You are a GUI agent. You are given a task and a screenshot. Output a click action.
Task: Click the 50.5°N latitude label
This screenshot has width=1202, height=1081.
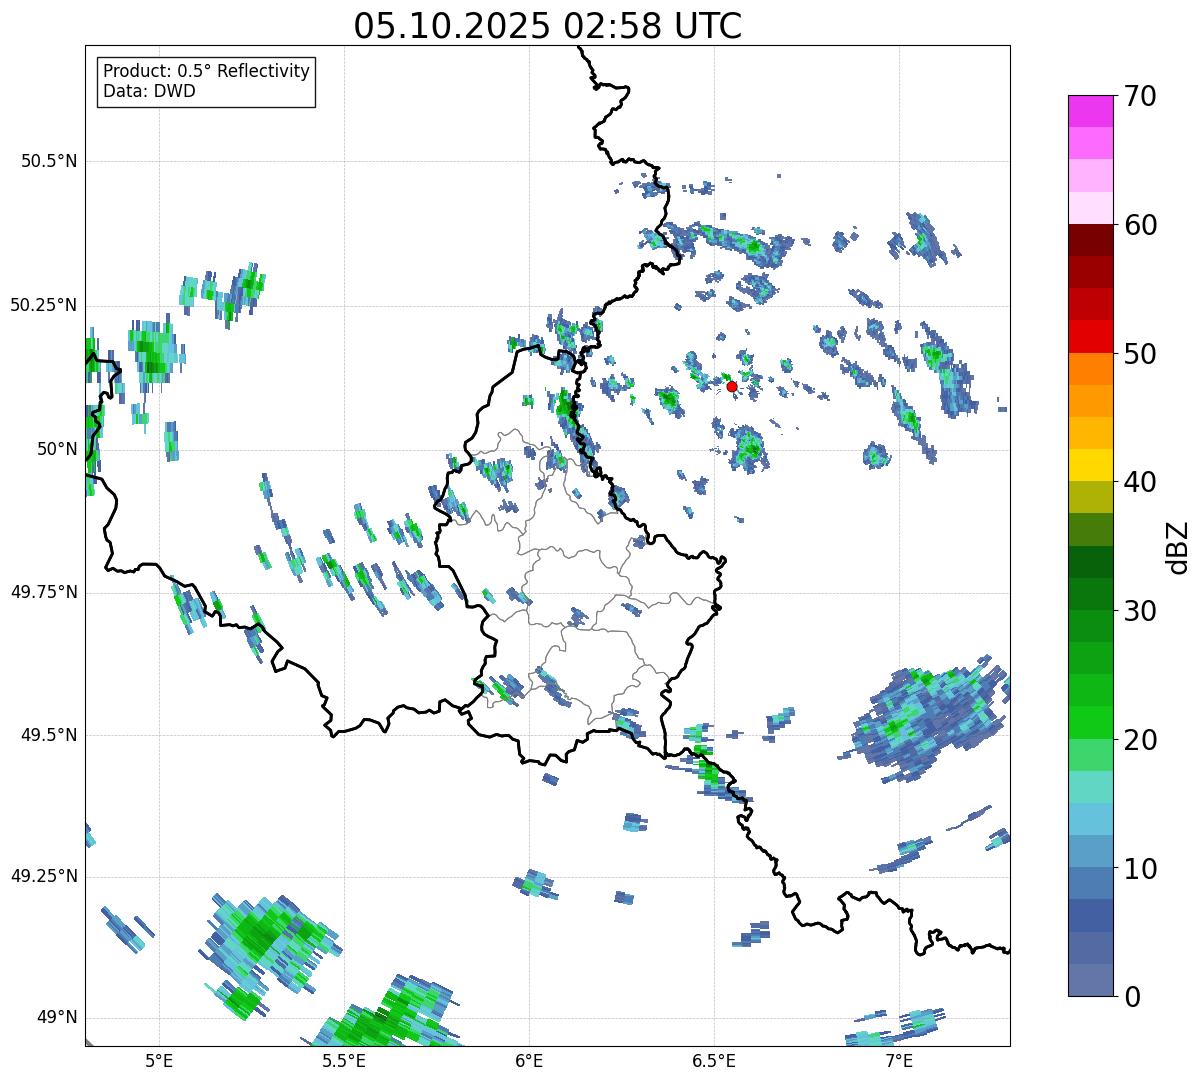(x=49, y=161)
